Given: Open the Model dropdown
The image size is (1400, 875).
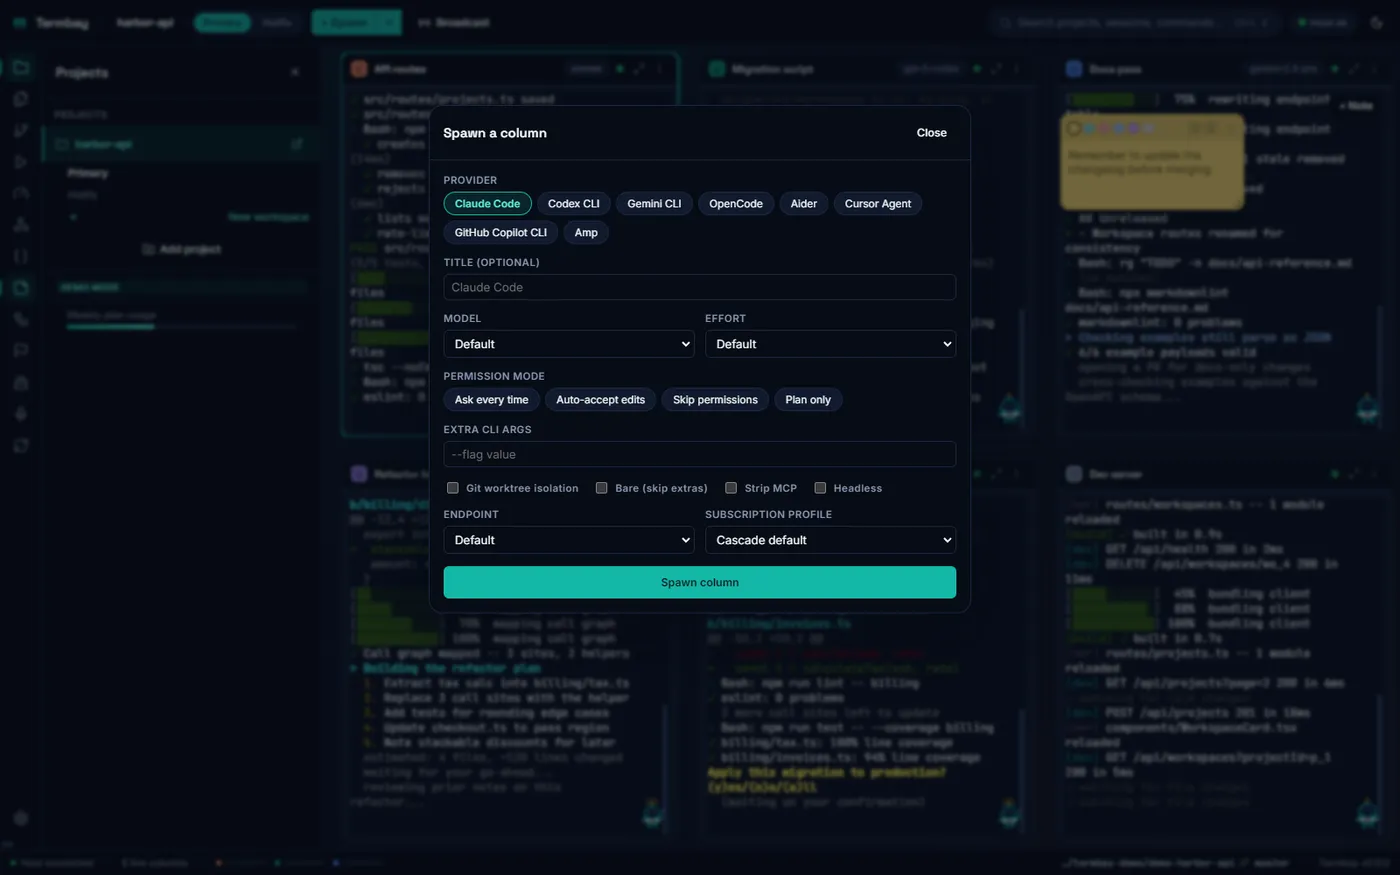Looking at the screenshot, I should [569, 344].
